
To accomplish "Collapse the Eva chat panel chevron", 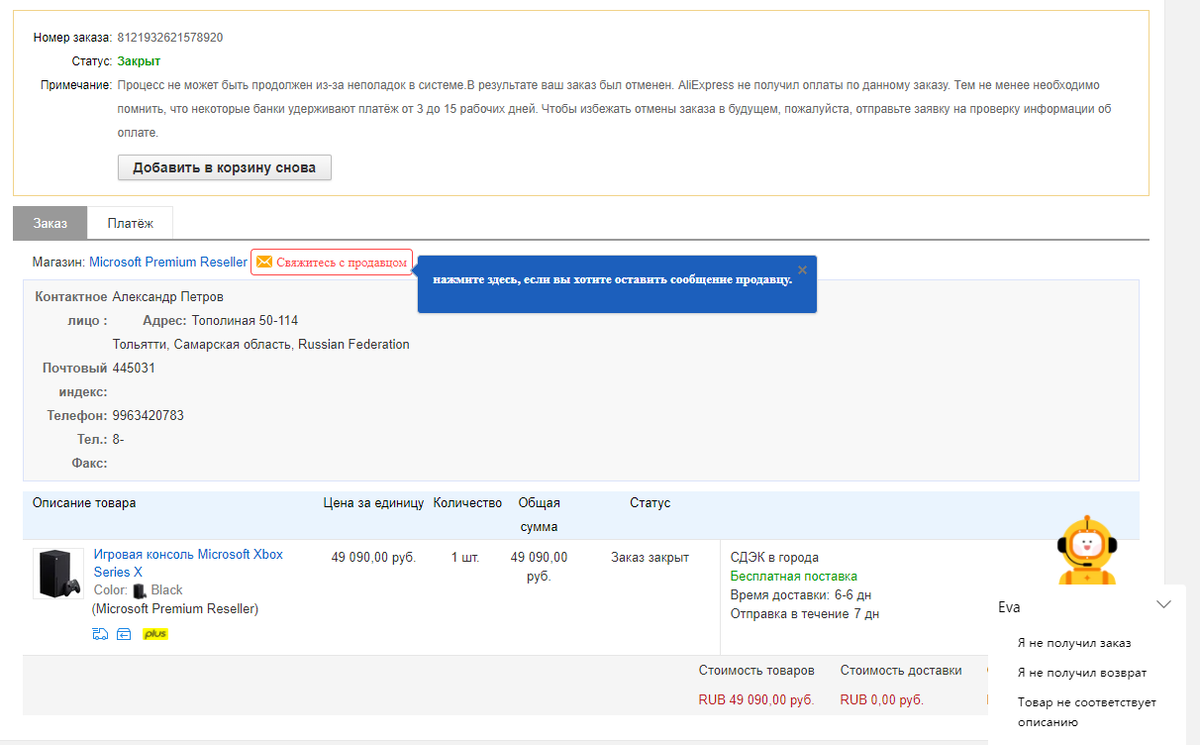I will [1163, 604].
